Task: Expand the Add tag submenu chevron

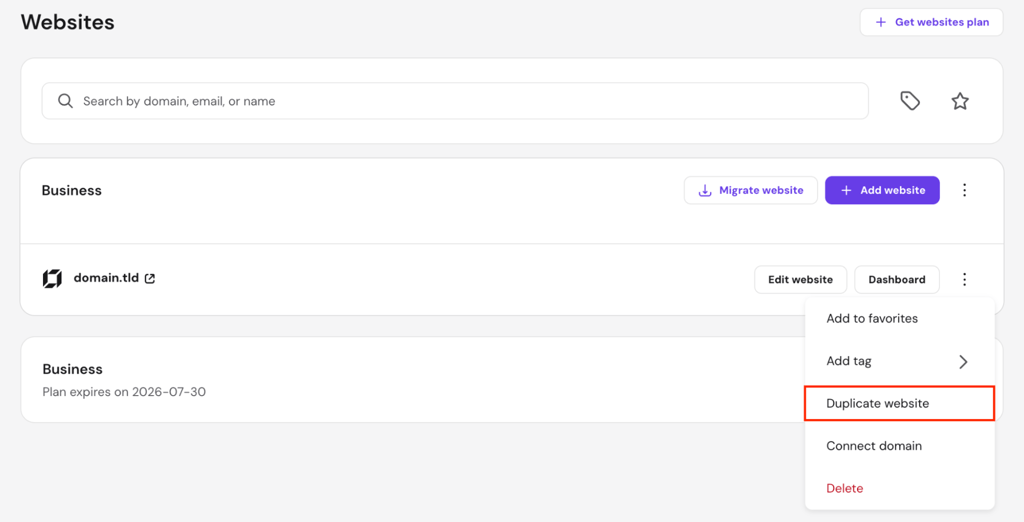Action: click(963, 361)
